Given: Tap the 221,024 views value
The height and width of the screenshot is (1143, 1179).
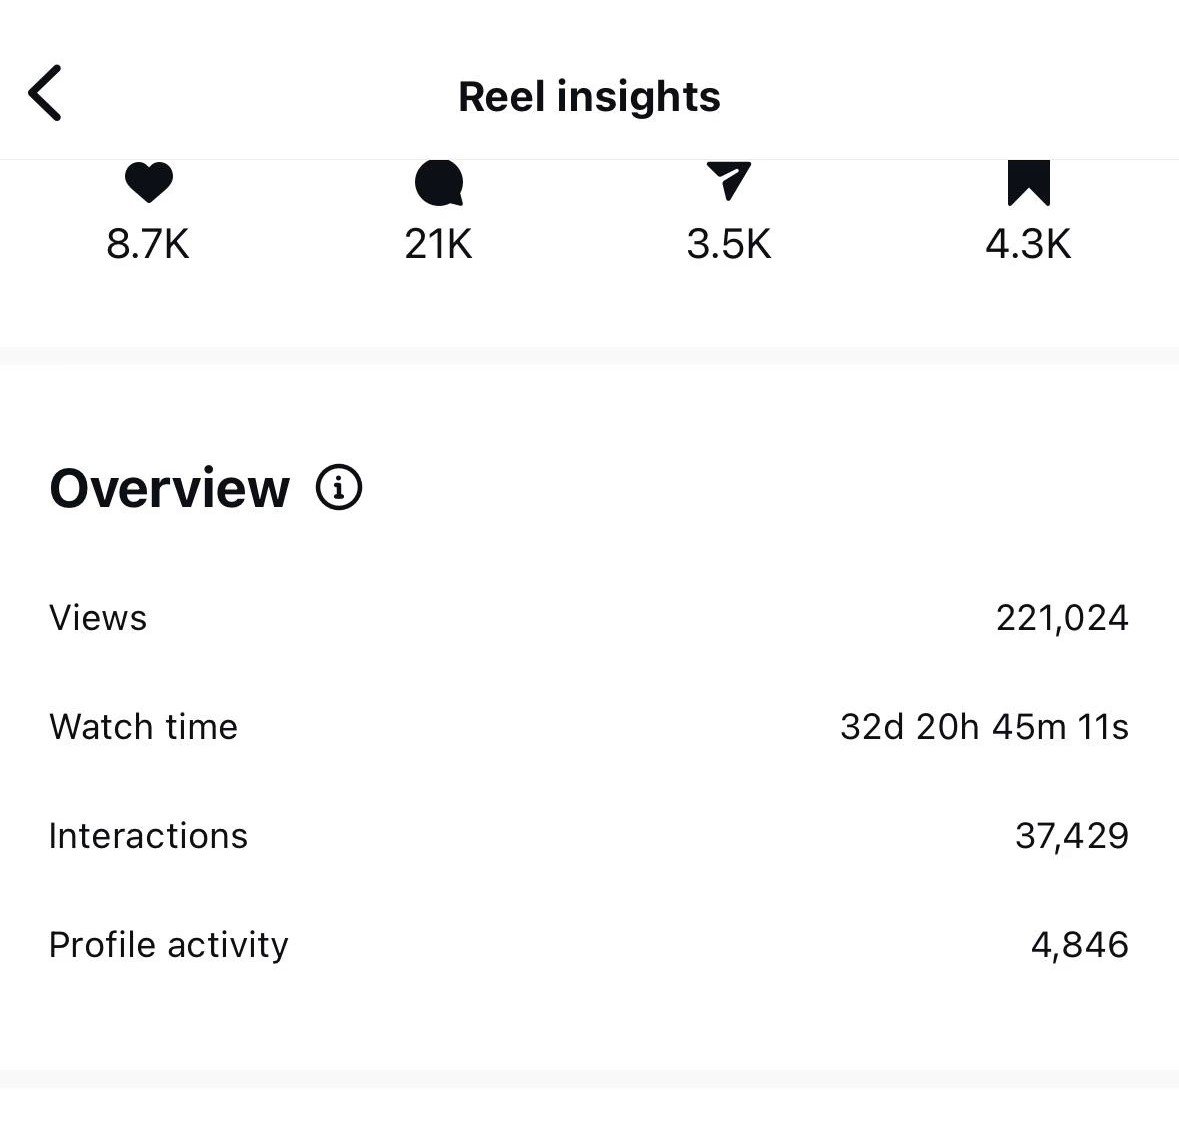Looking at the screenshot, I should pyautogui.click(x=1062, y=618).
